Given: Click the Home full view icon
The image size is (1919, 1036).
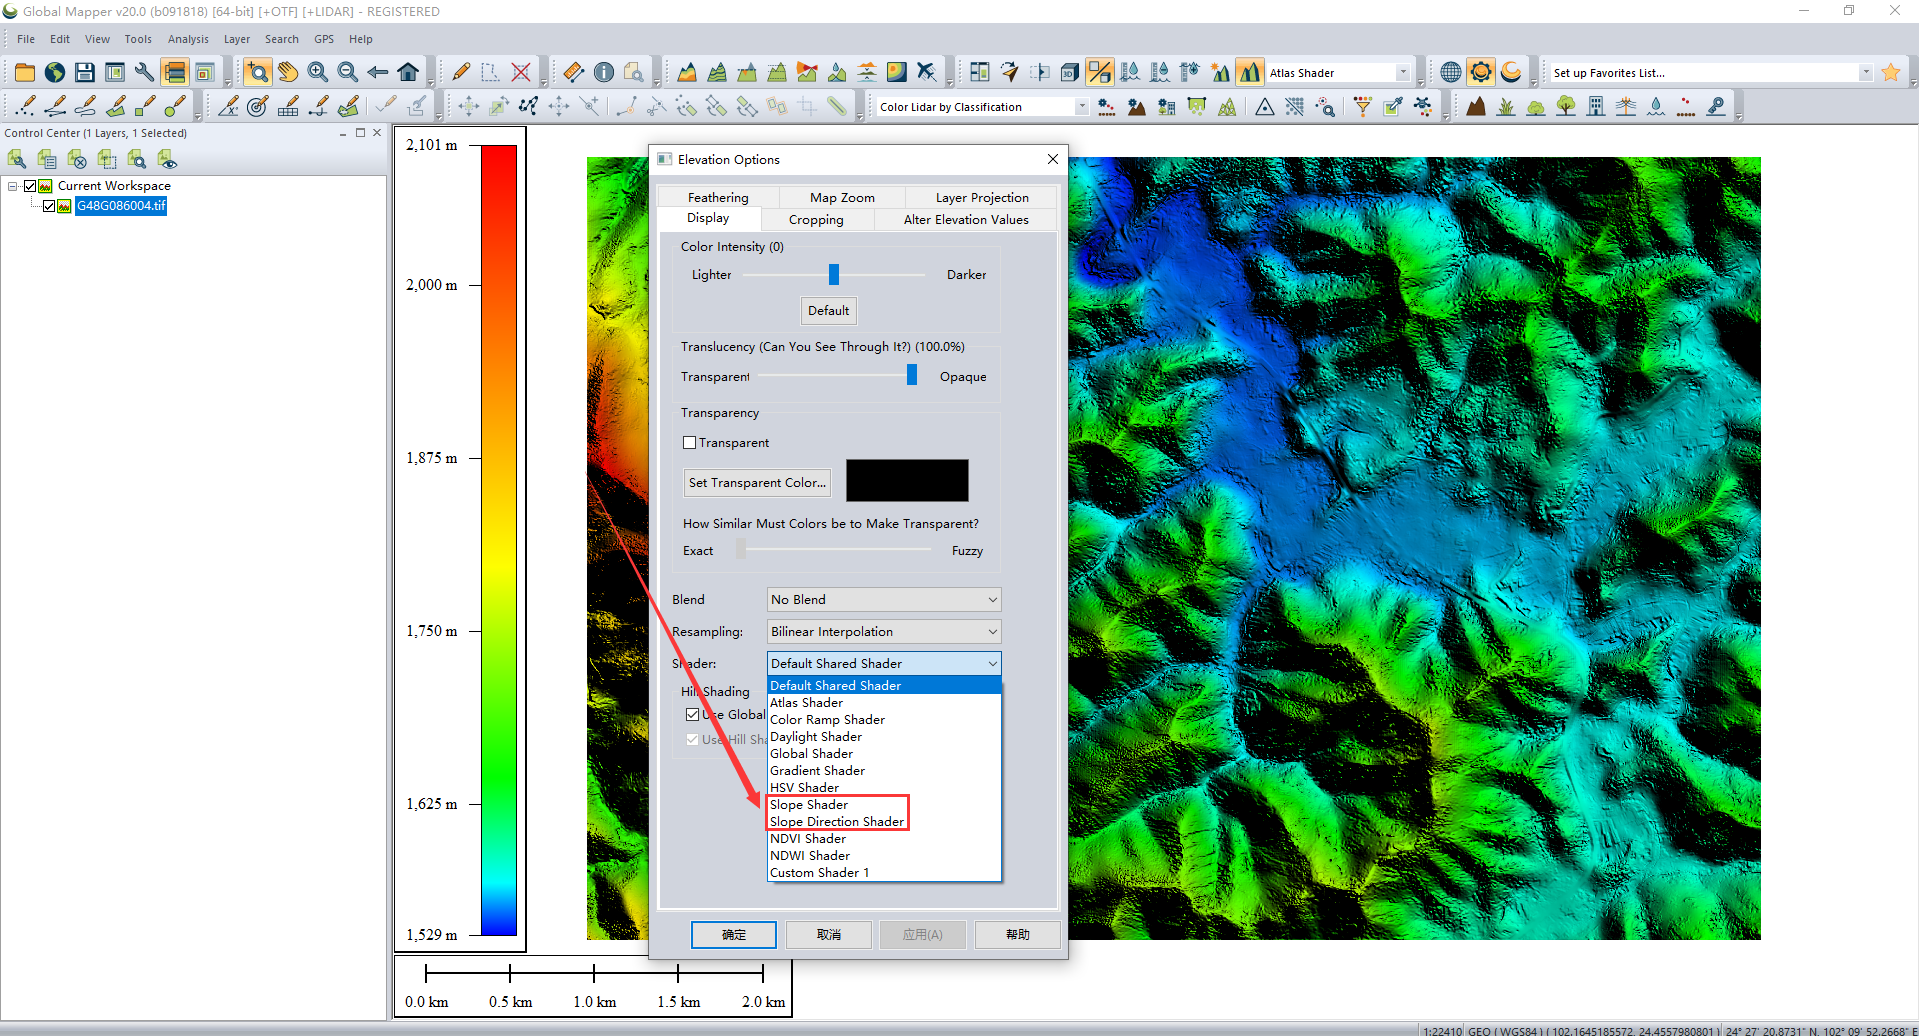Looking at the screenshot, I should click(x=408, y=72).
